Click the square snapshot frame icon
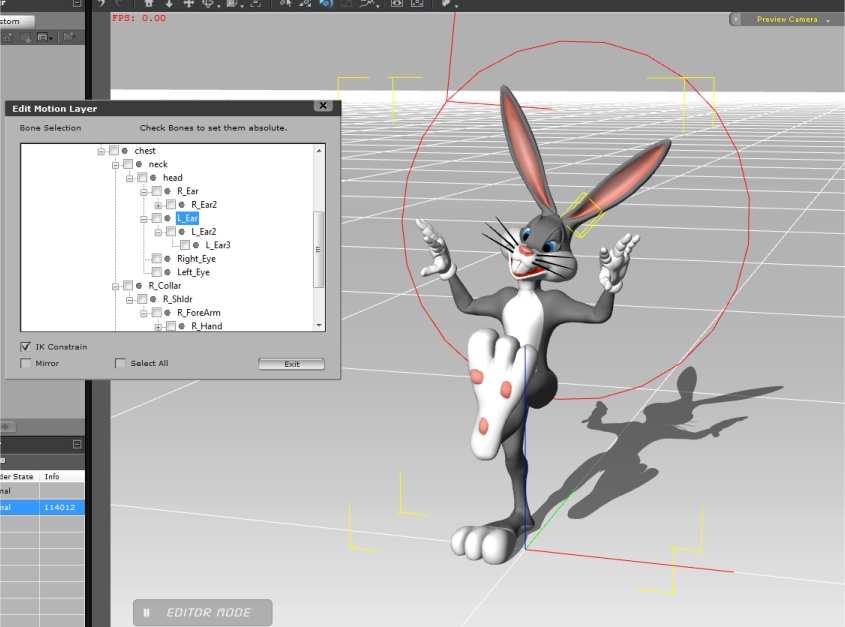This screenshot has height=627, width=845. pos(417,4)
